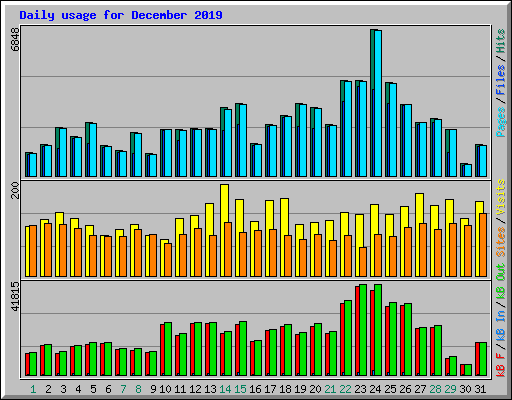Click day 12 on the x-axis
The width and height of the screenshot is (512, 400).
195,389
